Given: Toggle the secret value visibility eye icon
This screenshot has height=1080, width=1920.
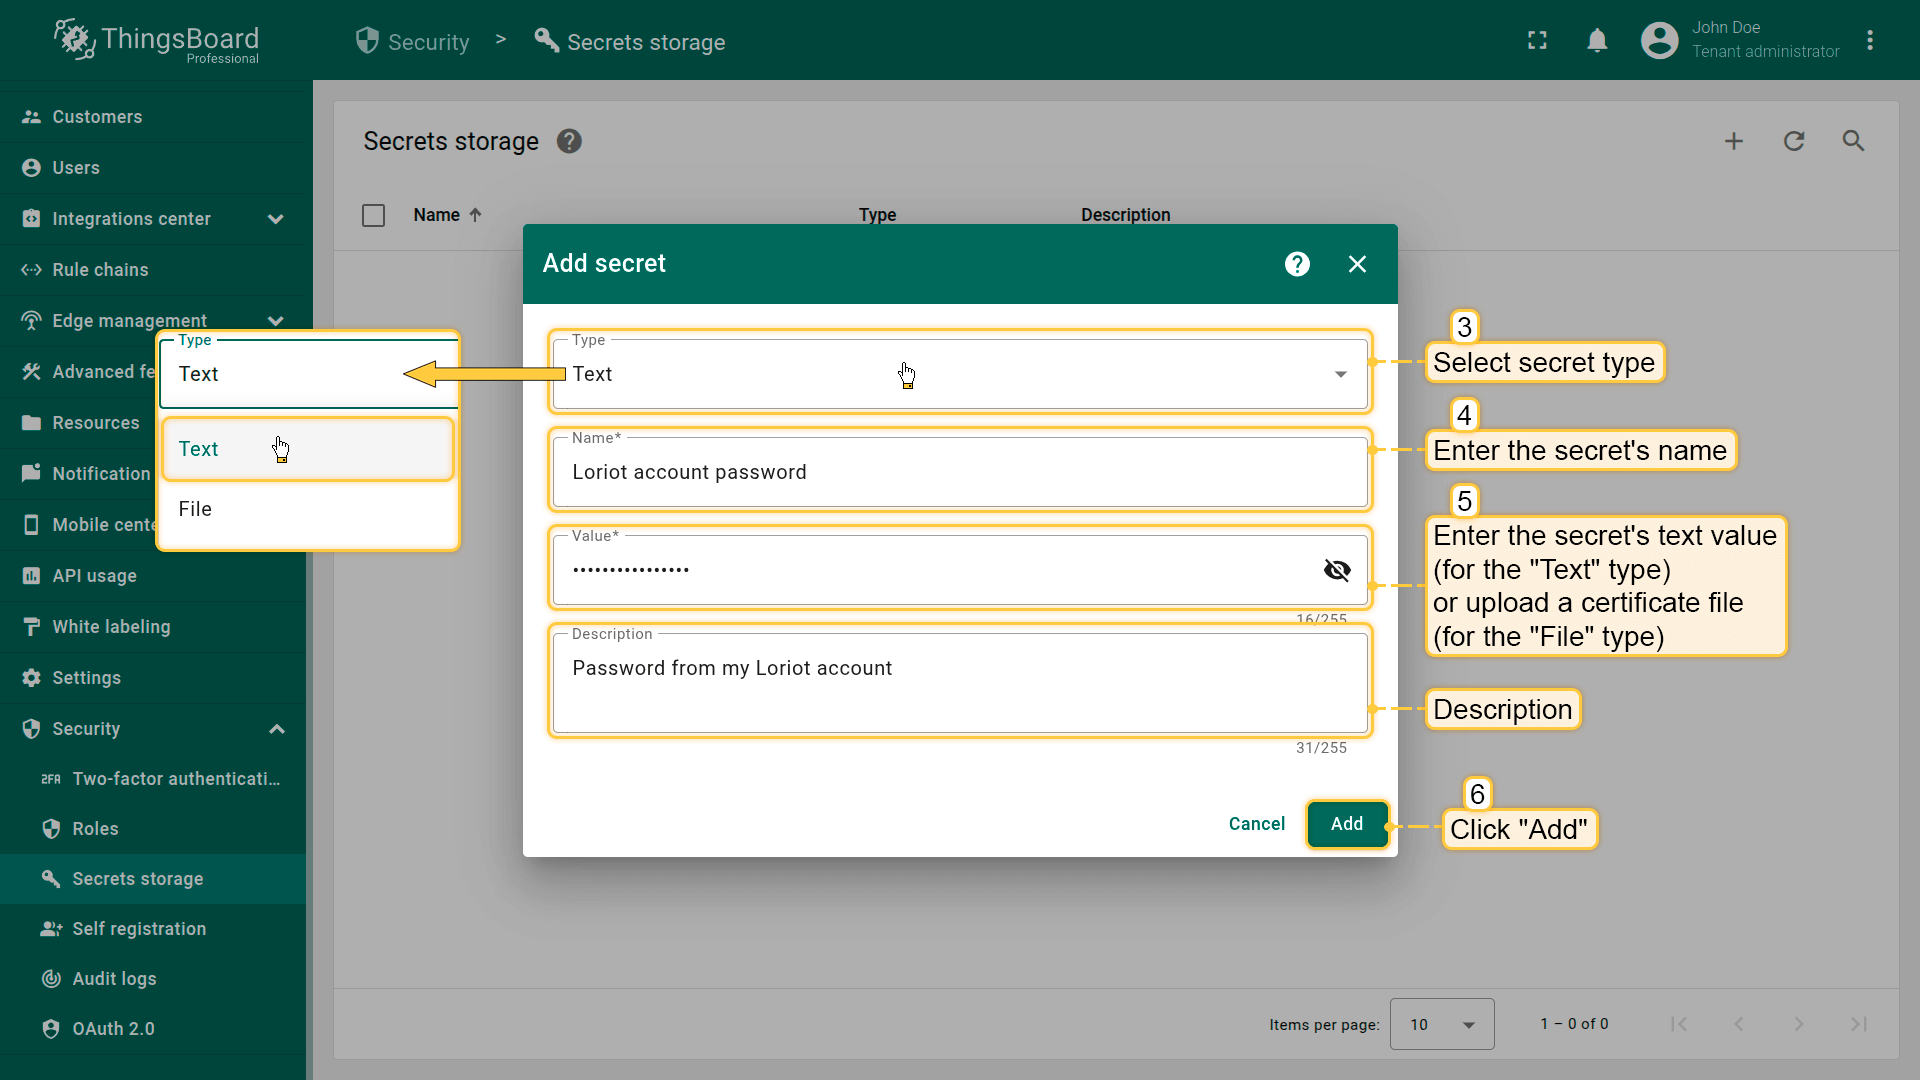Looking at the screenshot, I should pos(1337,570).
